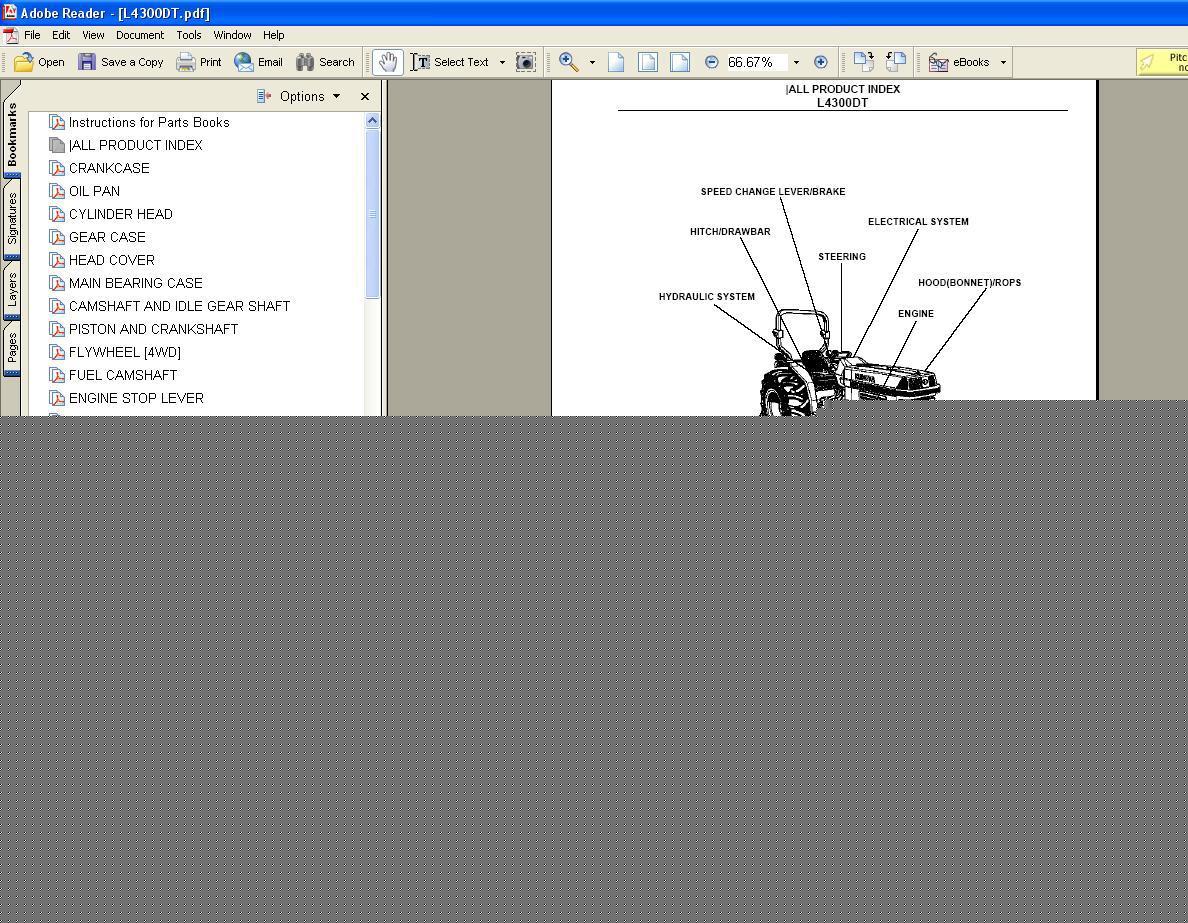This screenshot has width=1188, height=923.
Task: Expand the eBooks dropdown arrow
Action: click(x=1003, y=62)
